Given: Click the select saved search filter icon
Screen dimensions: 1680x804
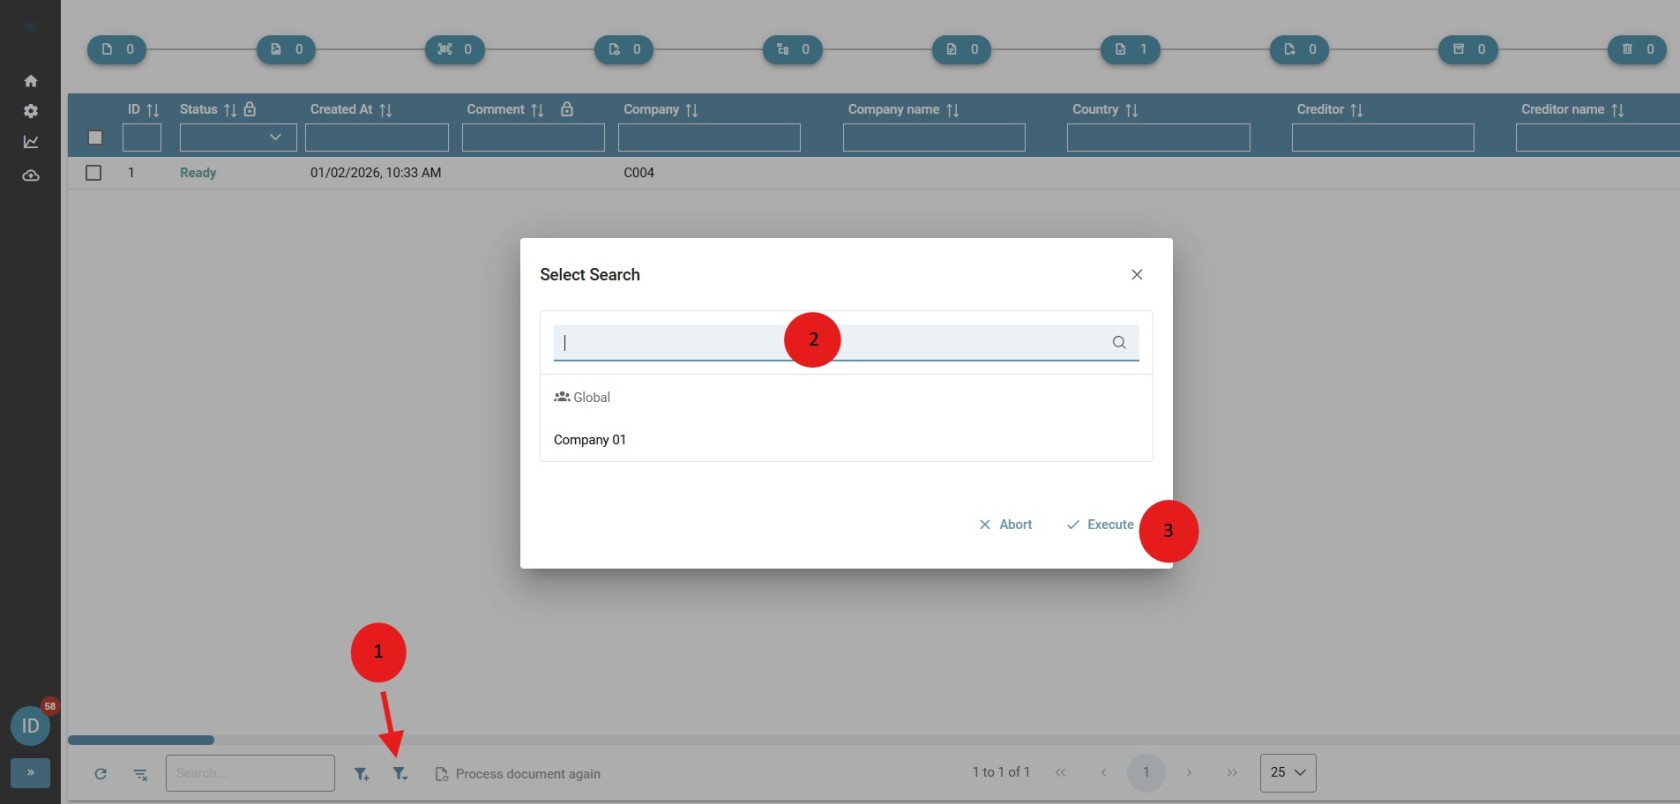Looking at the screenshot, I should pos(400,773).
